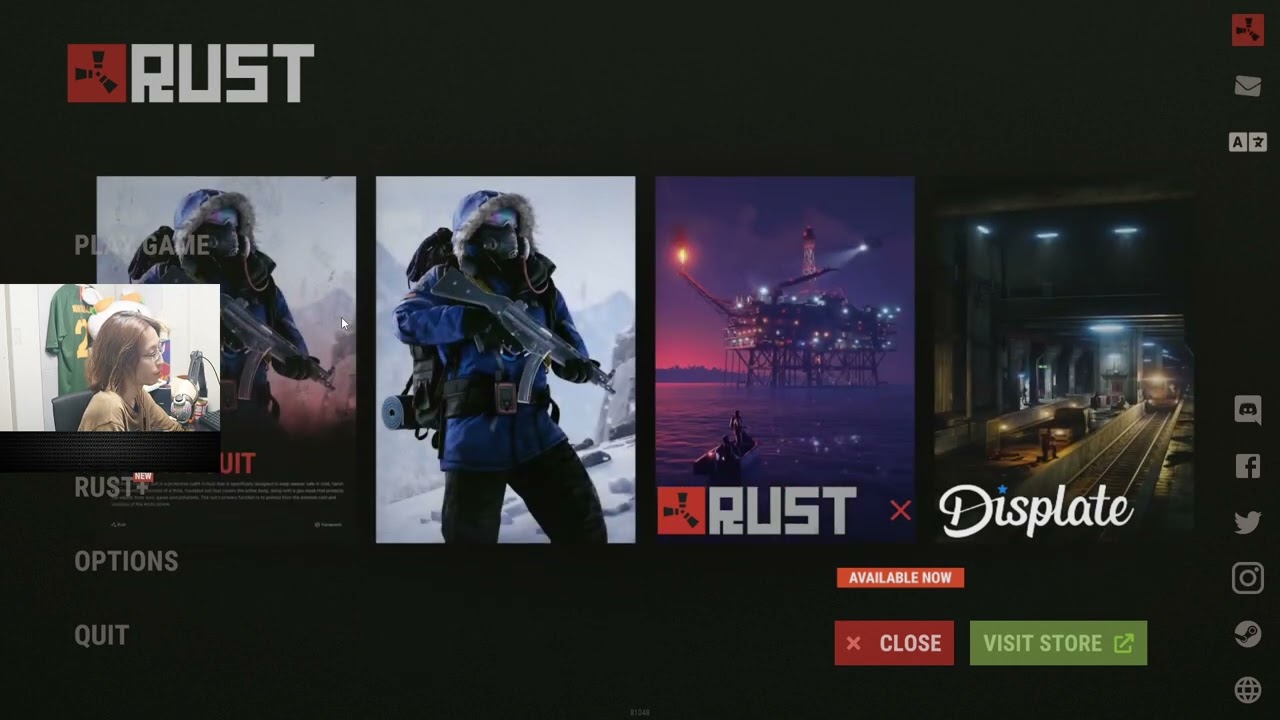Open the Twitter link icon
Image resolution: width=1280 pixels, height=720 pixels.
[x=1248, y=522]
